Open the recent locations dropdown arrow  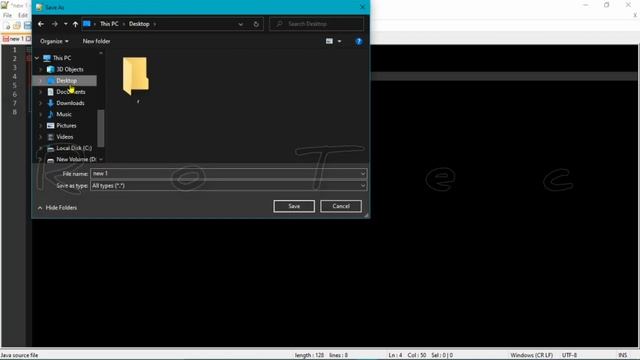65,24
